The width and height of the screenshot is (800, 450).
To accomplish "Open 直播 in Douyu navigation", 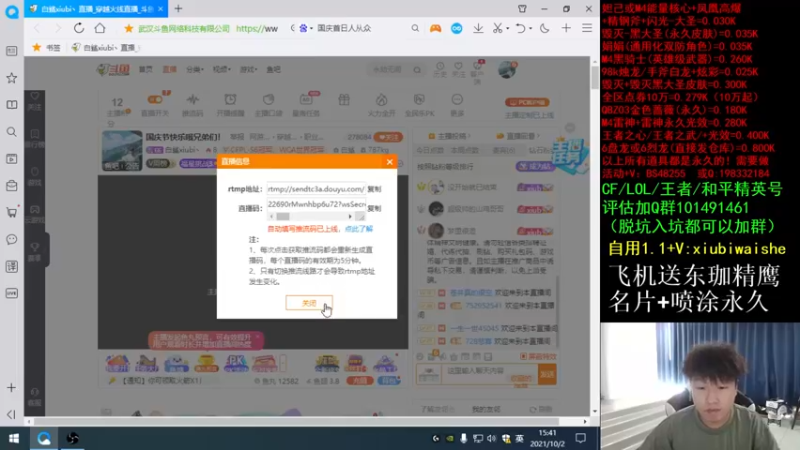I will tap(169, 69).
